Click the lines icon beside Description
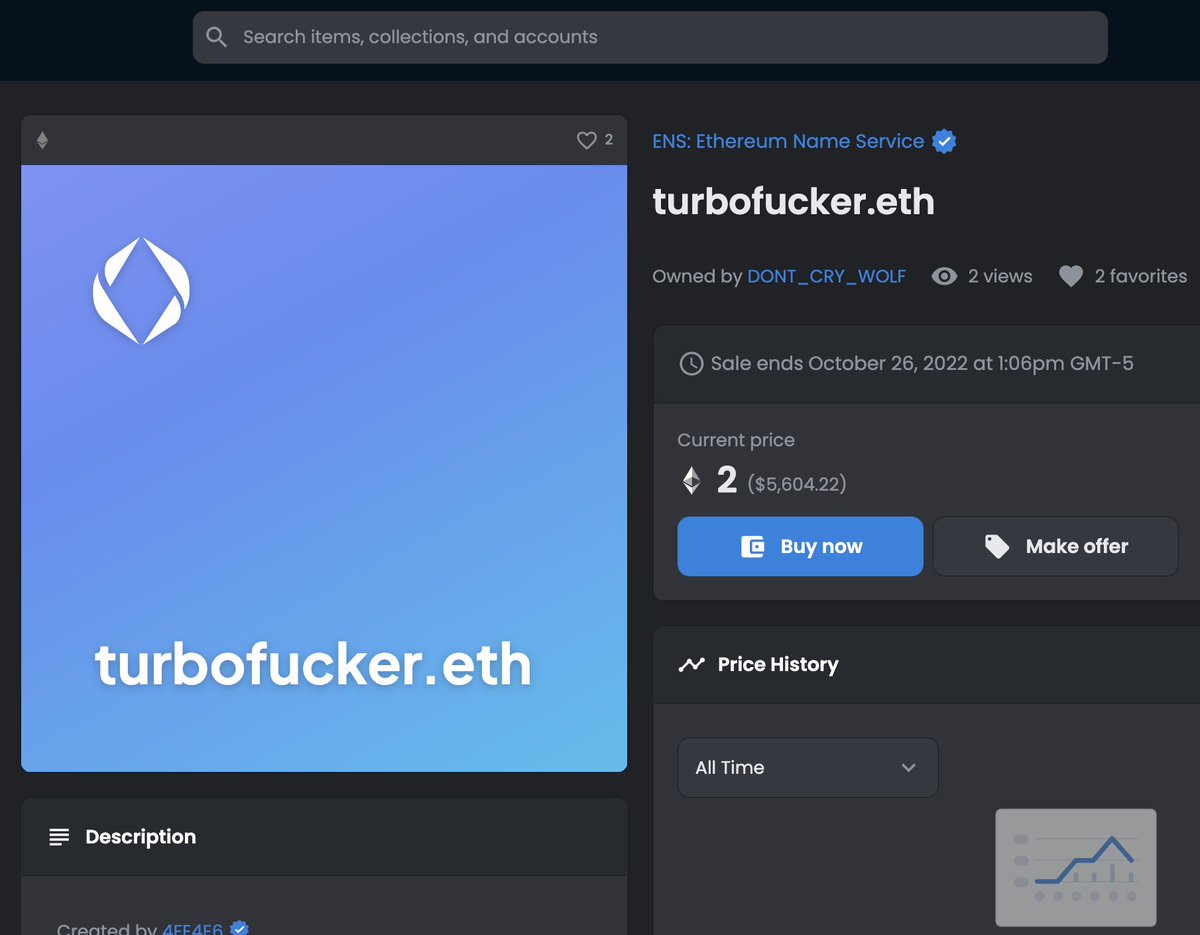Screen dimensions: 1200x935 (x=59, y=837)
